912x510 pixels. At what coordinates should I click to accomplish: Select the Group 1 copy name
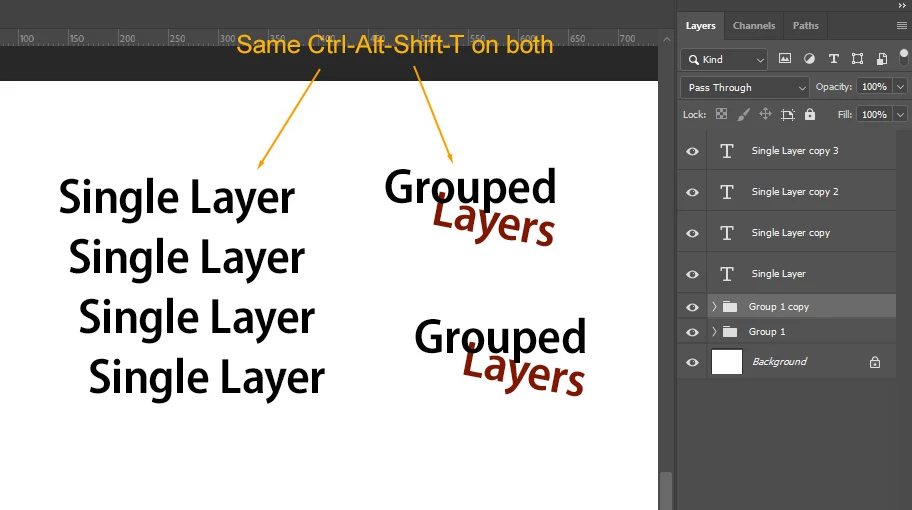pos(779,306)
